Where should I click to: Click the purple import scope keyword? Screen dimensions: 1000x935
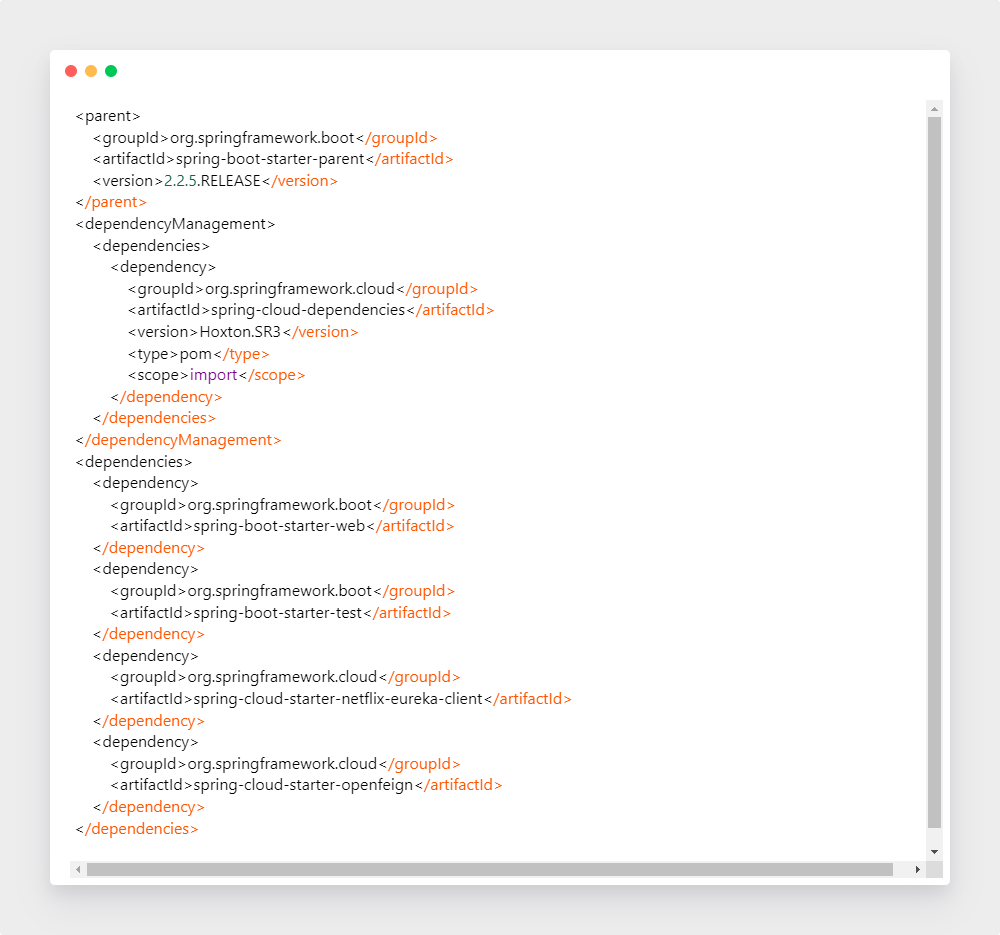click(x=213, y=375)
